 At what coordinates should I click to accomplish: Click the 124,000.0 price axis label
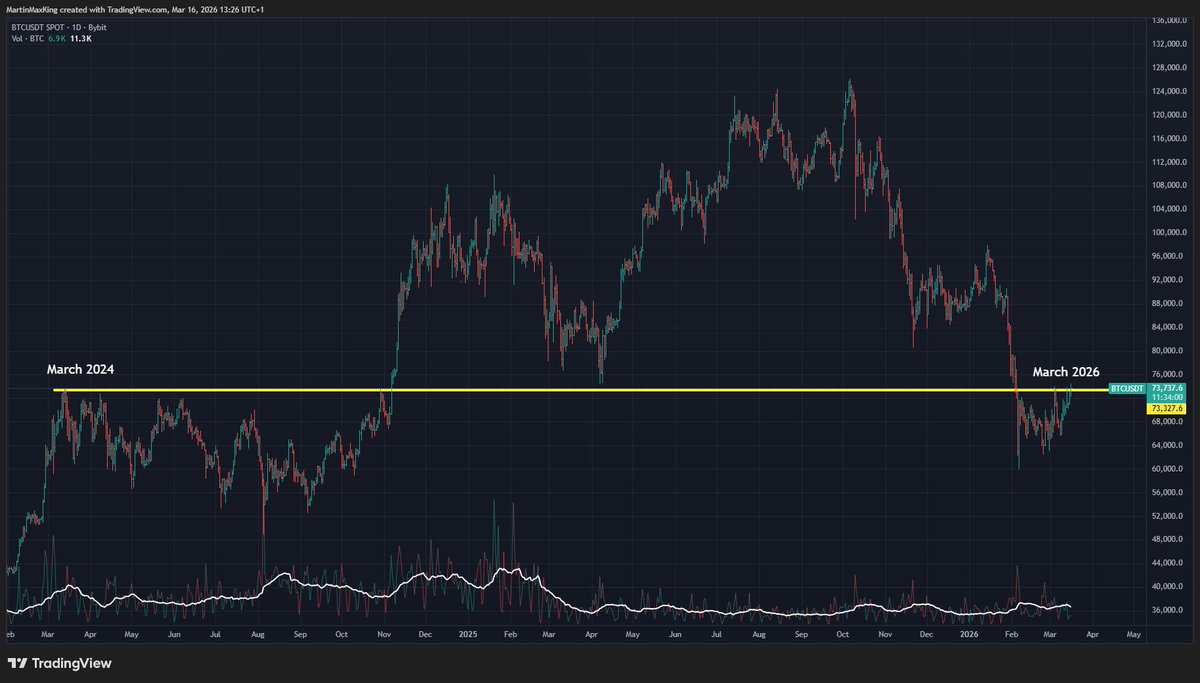(1168, 92)
